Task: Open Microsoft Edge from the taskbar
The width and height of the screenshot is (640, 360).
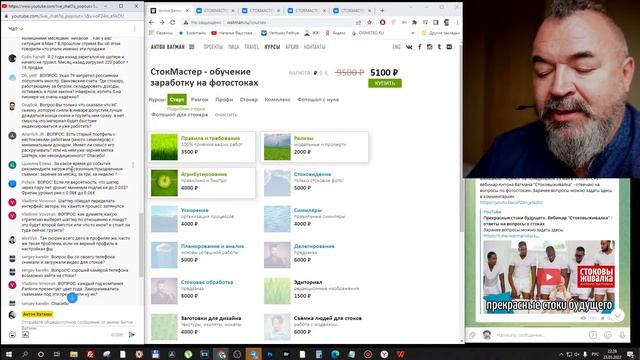Action: point(335,354)
